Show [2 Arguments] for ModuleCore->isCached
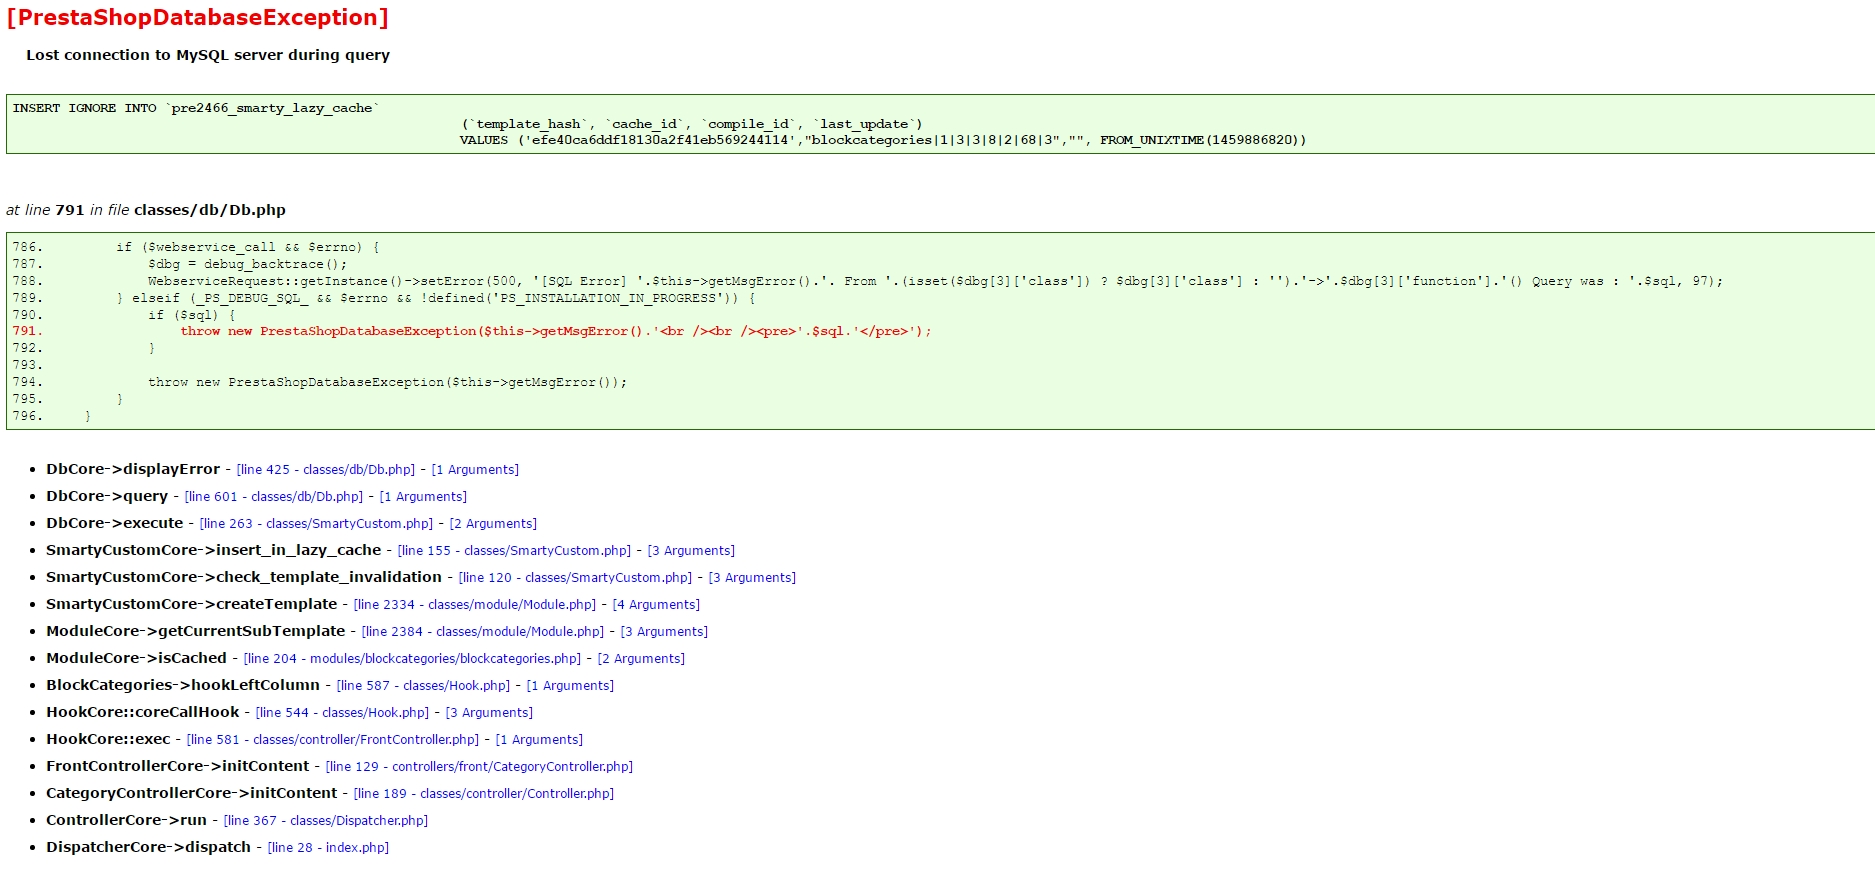 click(641, 659)
